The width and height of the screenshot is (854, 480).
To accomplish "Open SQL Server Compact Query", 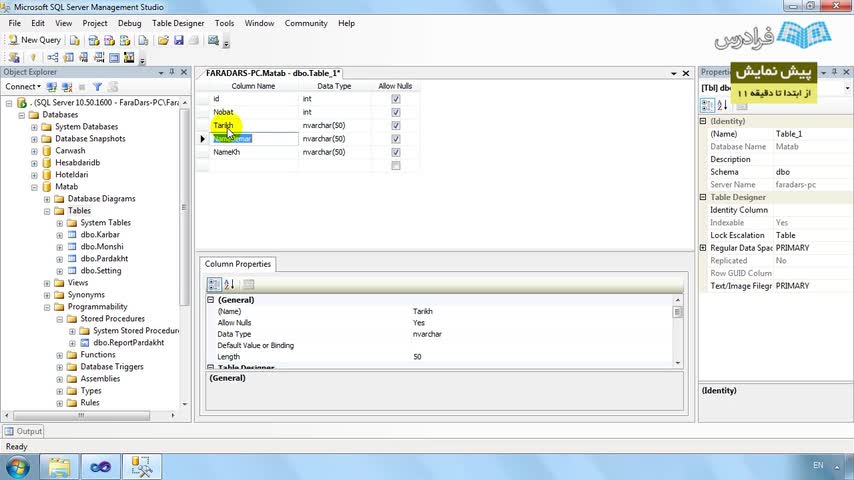I will [x=143, y=40].
